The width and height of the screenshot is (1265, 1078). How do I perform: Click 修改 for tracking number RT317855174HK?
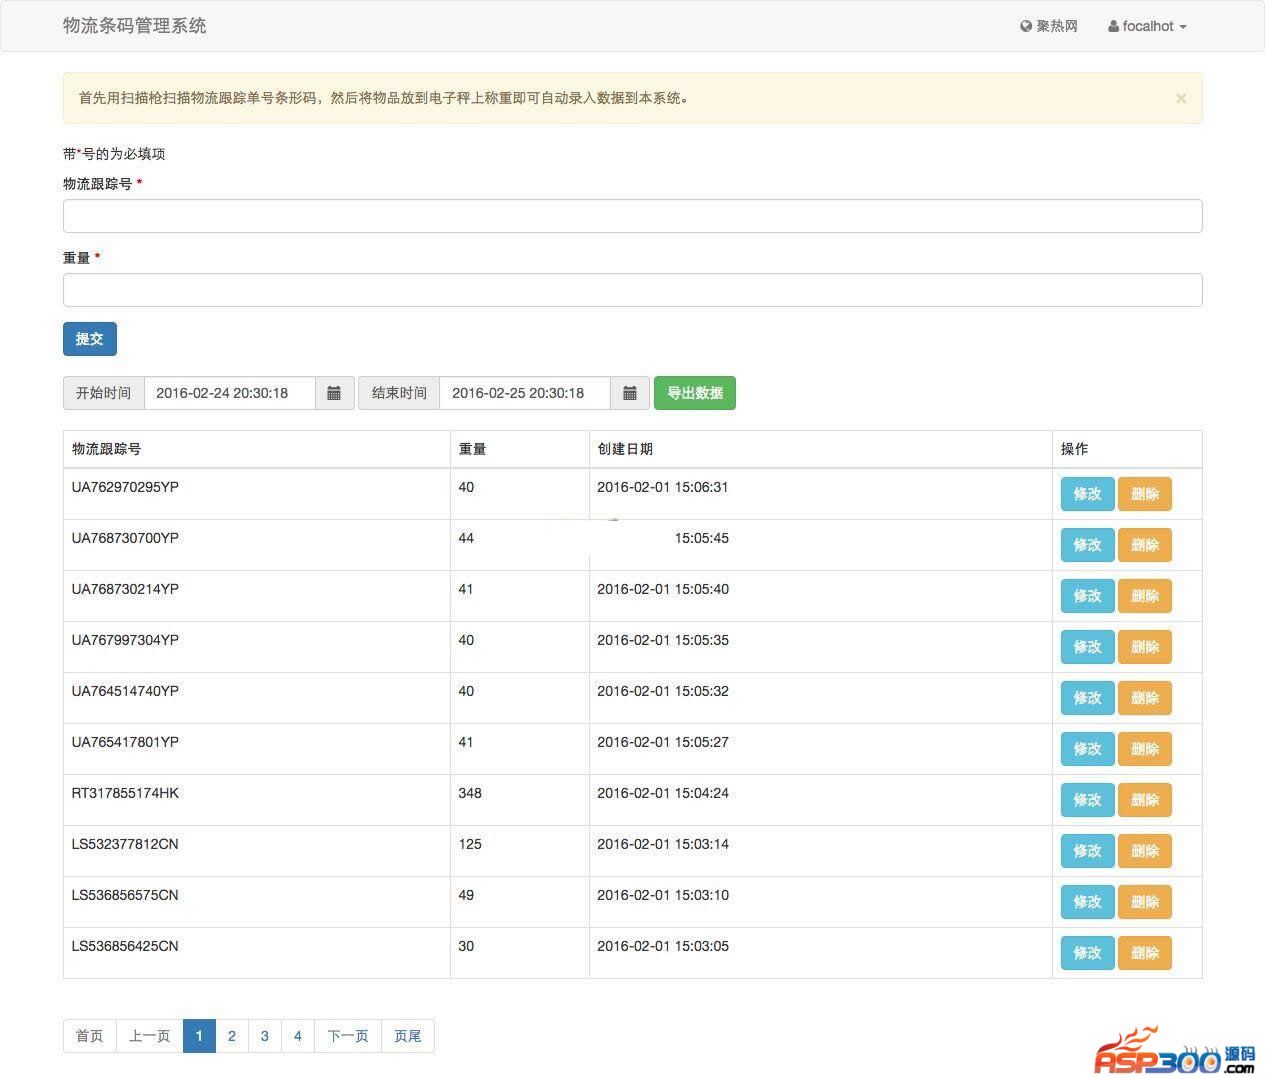pos(1087,800)
